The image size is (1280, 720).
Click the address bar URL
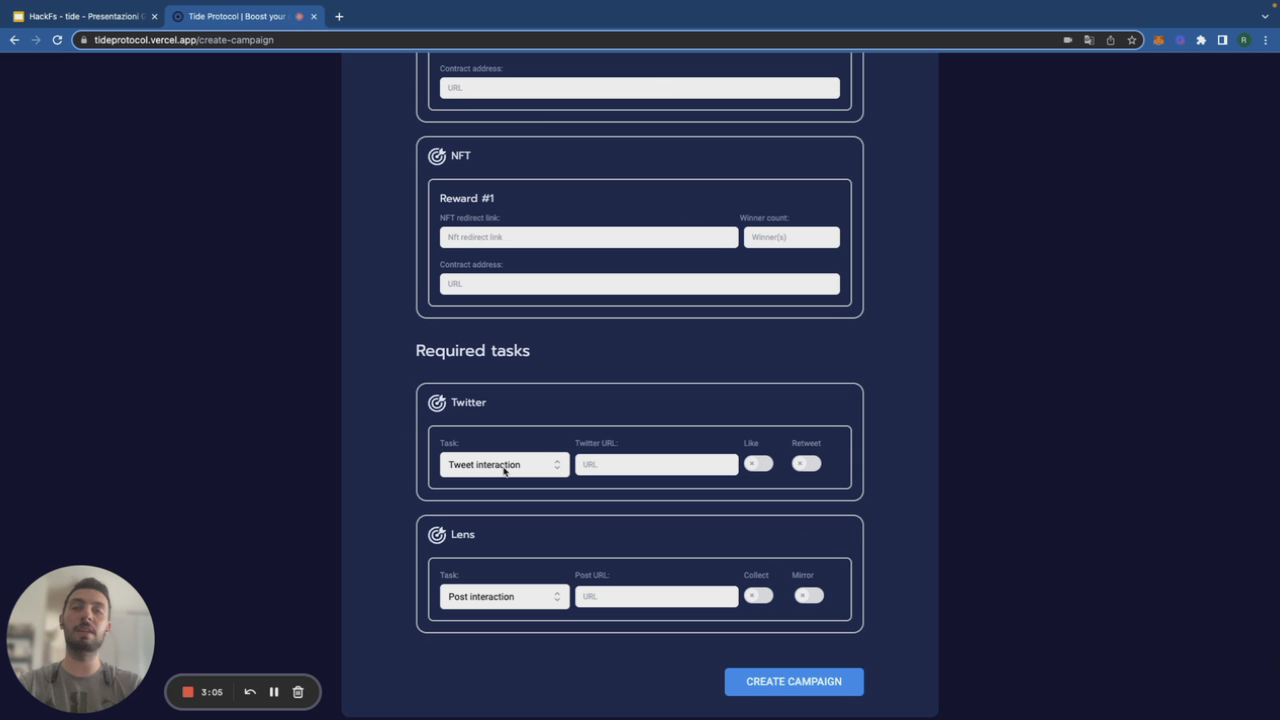pyautogui.click(x=184, y=40)
